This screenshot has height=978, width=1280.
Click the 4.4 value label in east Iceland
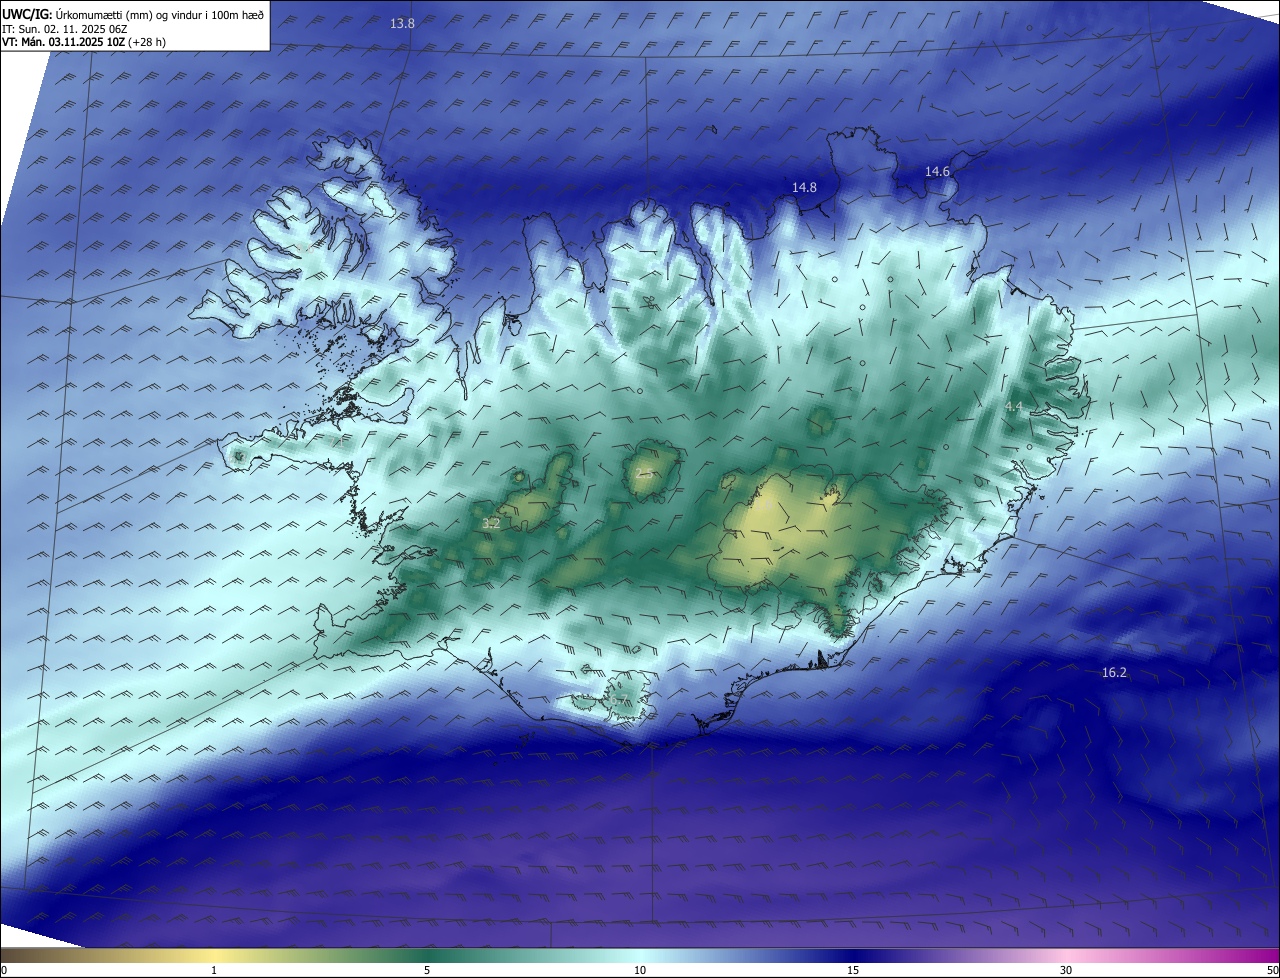(1014, 406)
